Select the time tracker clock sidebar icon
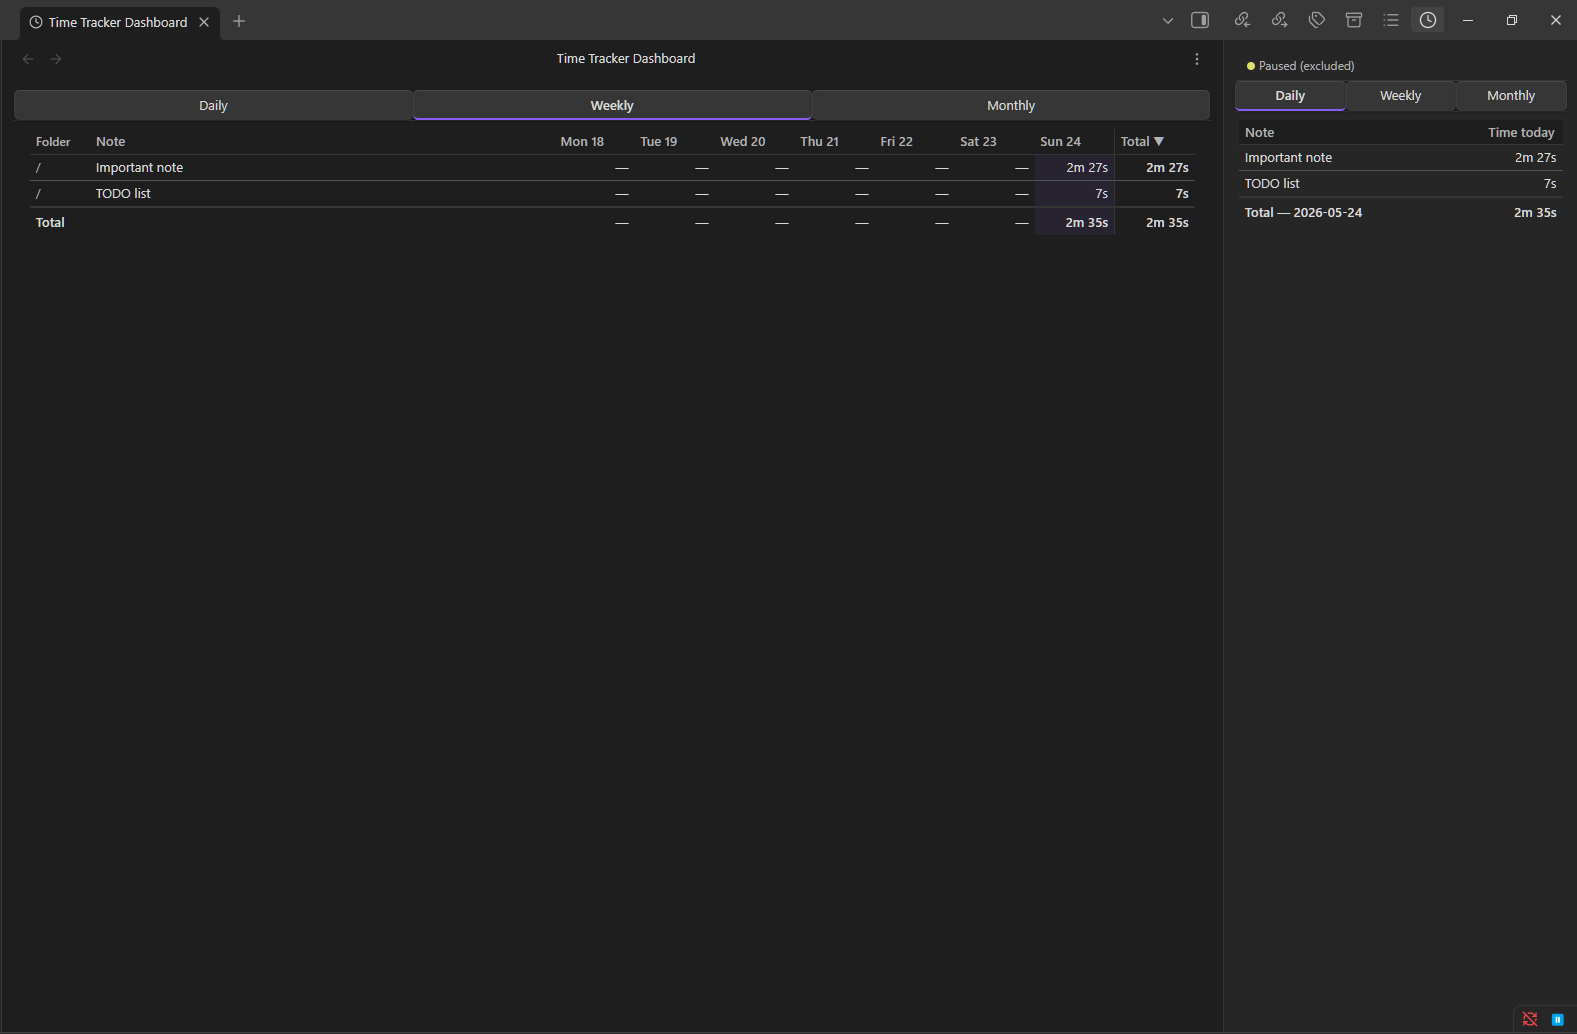1577x1034 pixels. click(1428, 20)
